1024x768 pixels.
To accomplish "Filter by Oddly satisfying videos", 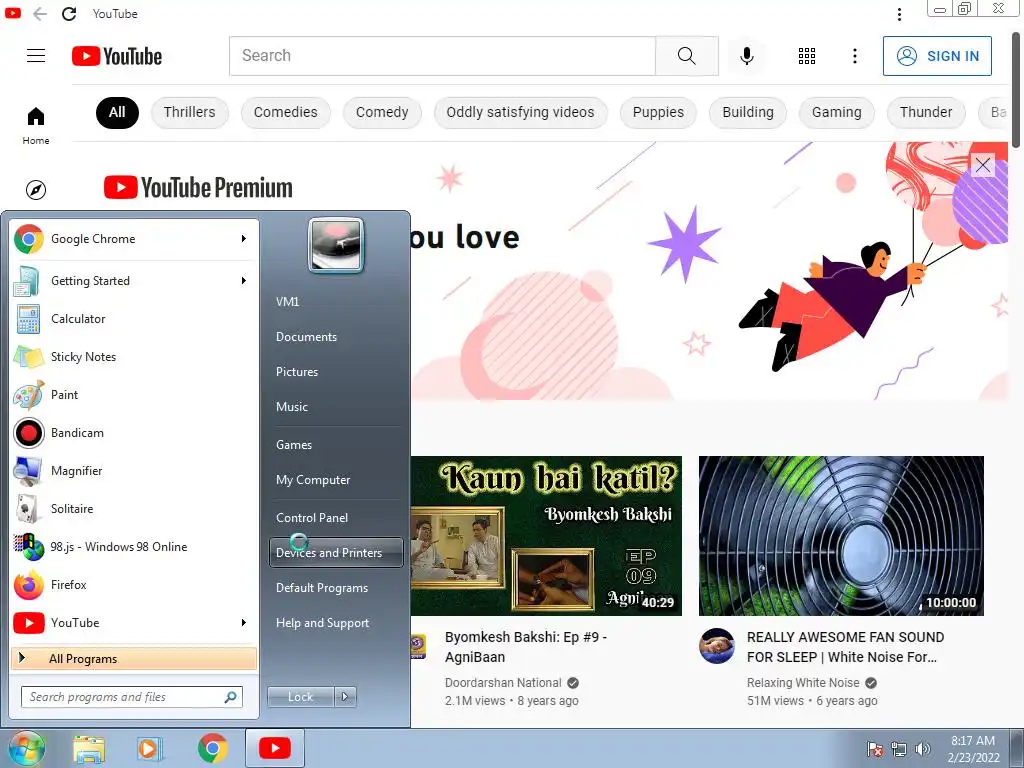I will coord(520,112).
